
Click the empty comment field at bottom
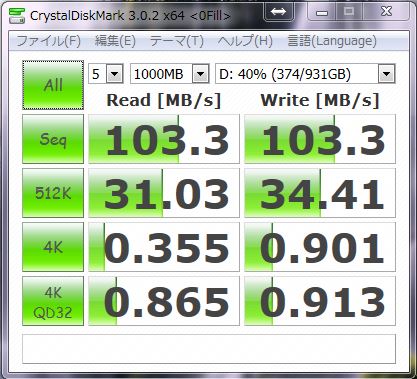209,349
